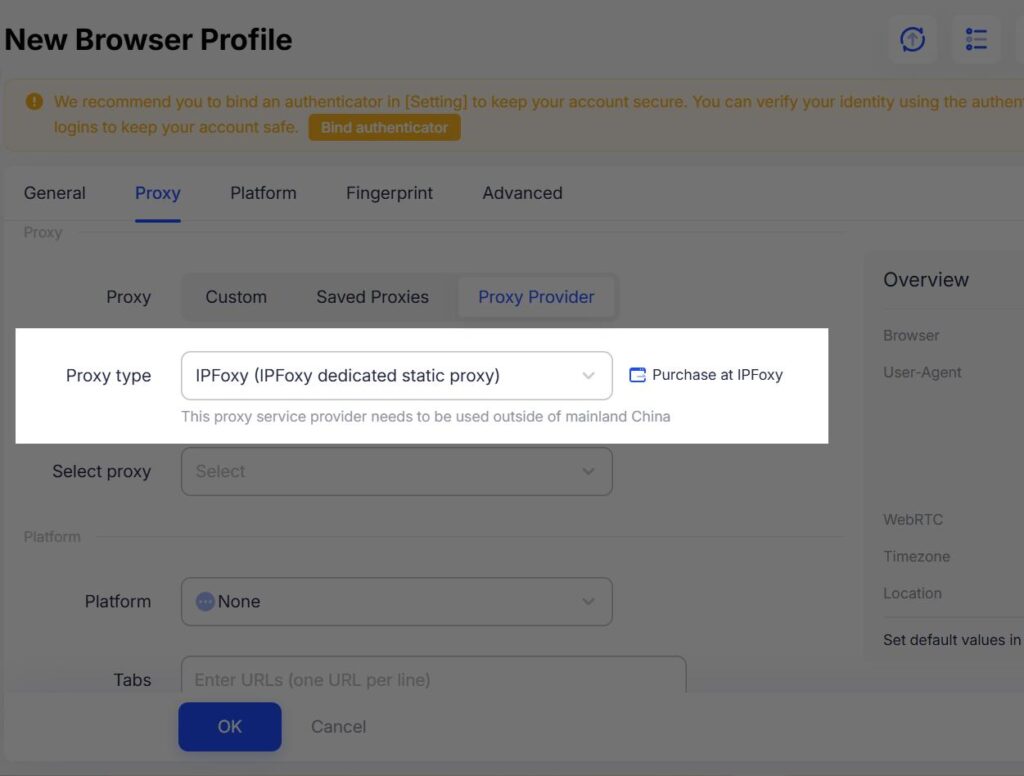1024x776 pixels.
Task: Click the purchase icon beside Purchase at IPFoxy
Action: (637, 375)
